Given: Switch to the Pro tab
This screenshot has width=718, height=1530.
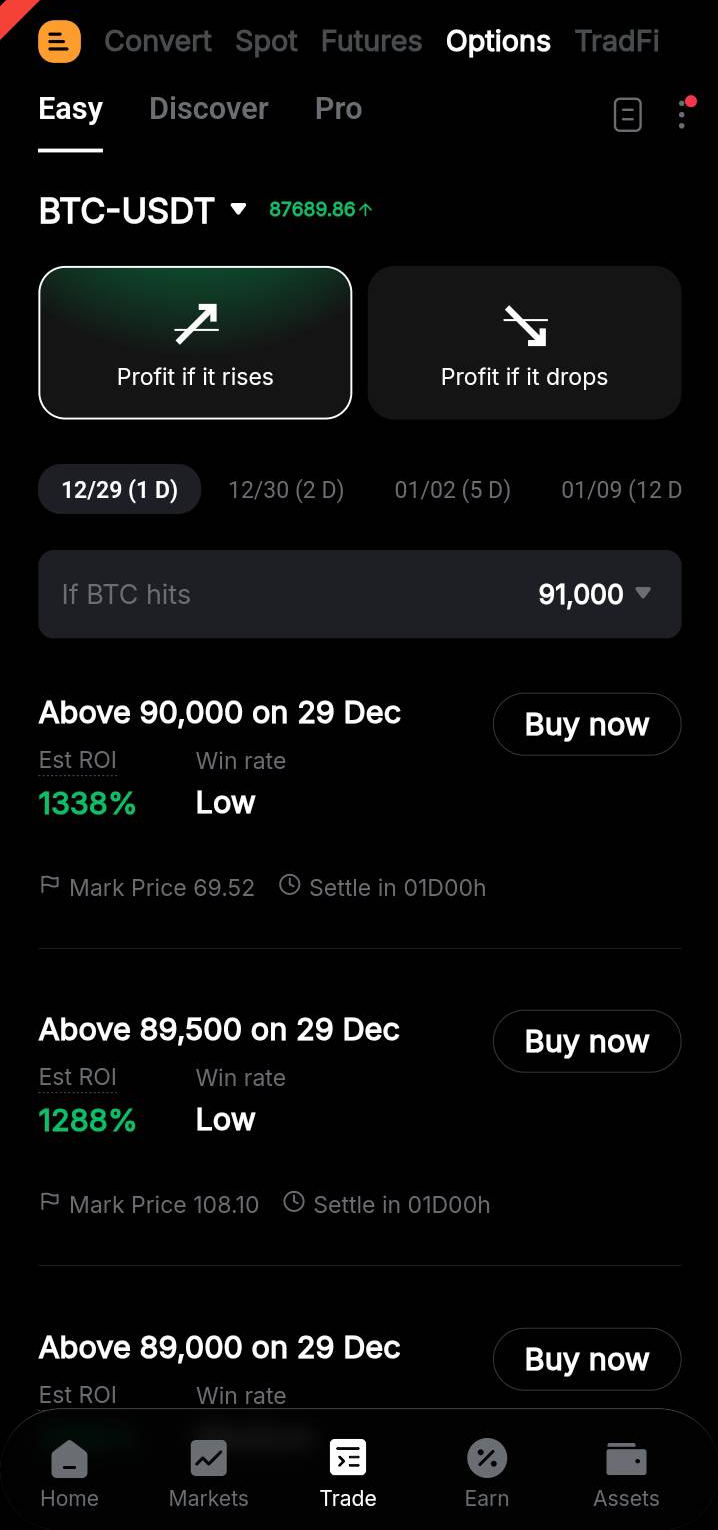Looking at the screenshot, I should point(338,109).
